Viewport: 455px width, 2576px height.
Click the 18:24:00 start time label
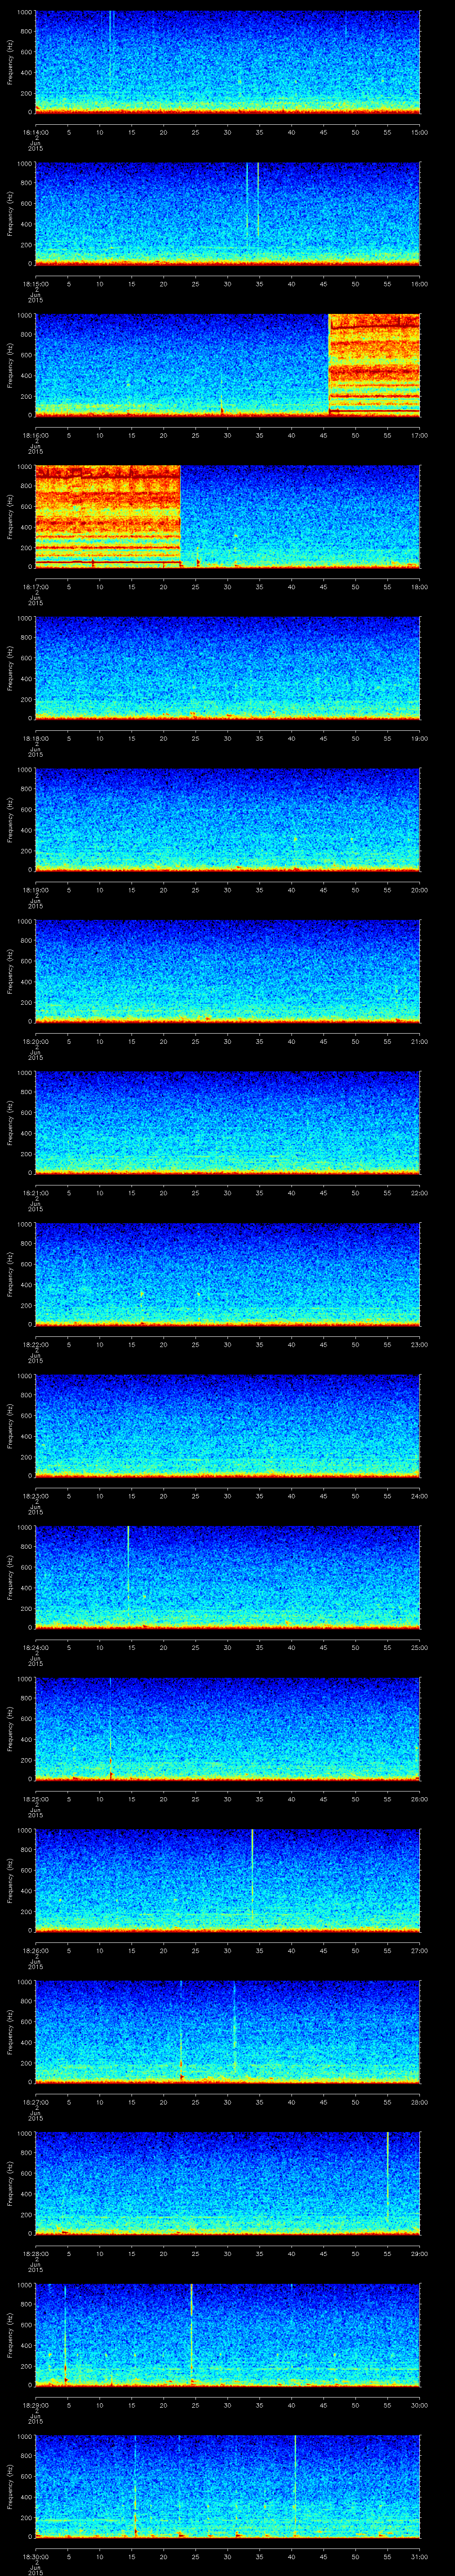tap(35, 1647)
